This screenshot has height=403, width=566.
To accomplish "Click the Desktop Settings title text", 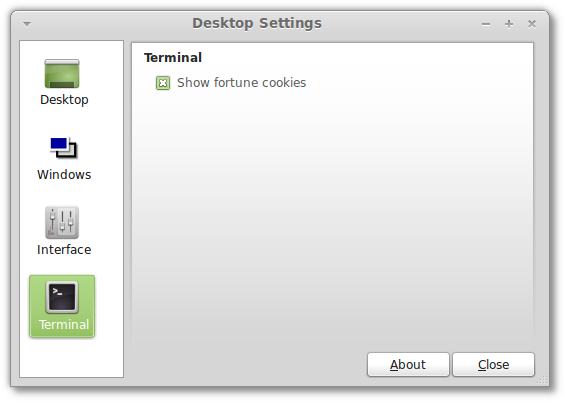I will [257, 23].
